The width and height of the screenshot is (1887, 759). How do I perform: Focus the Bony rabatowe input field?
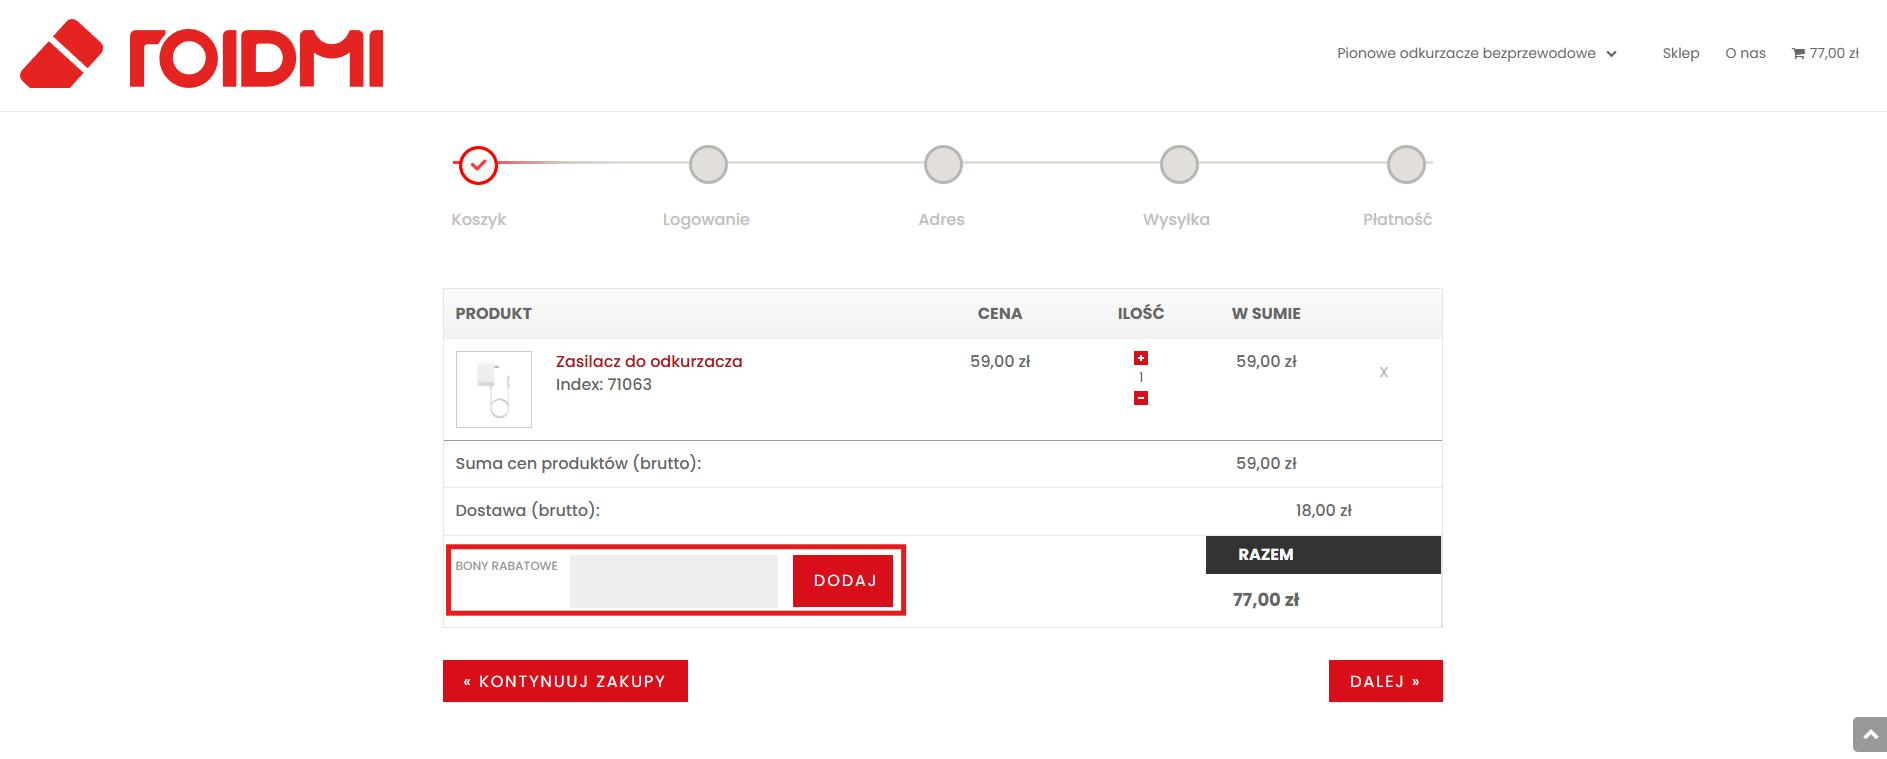(673, 581)
